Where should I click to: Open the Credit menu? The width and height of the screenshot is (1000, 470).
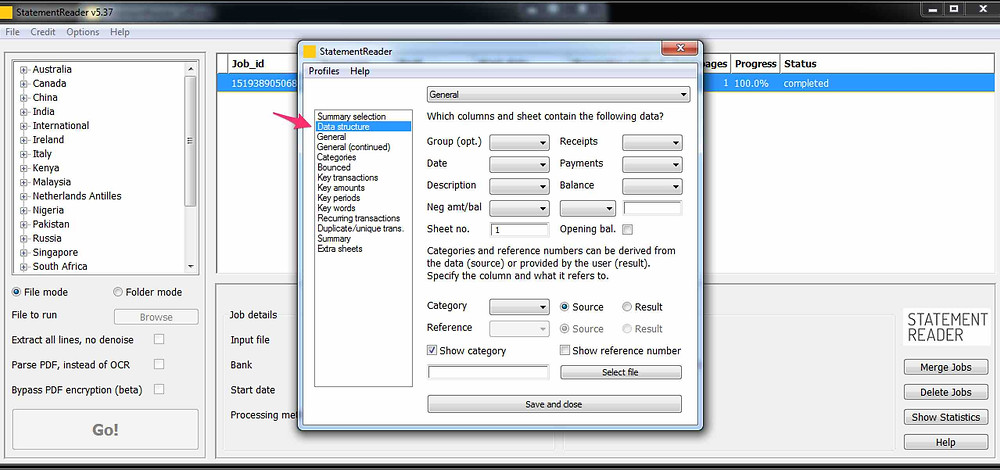[x=43, y=32]
